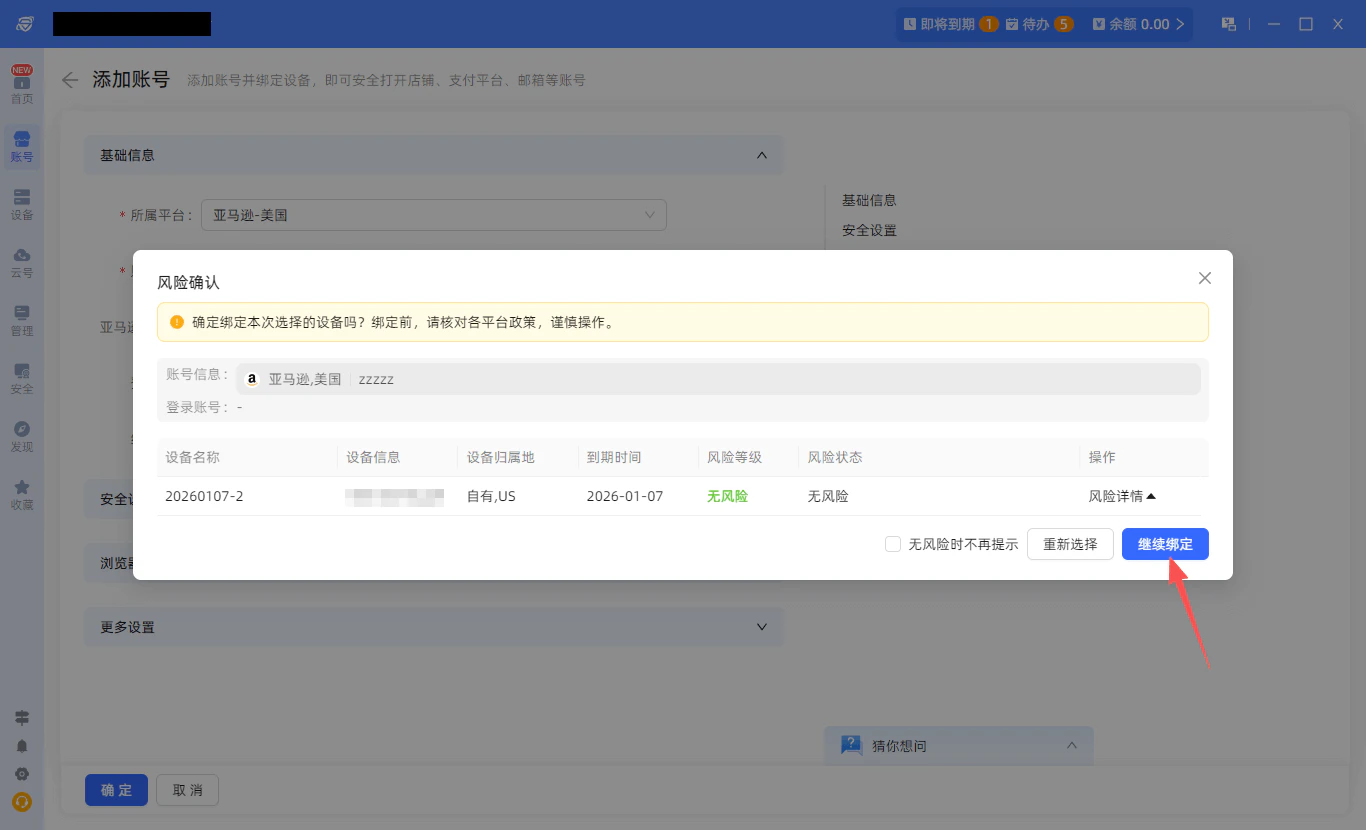Click the orange badge 5 next to 待办
The image size is (1366, 830).
click(x=1064, y=24)
